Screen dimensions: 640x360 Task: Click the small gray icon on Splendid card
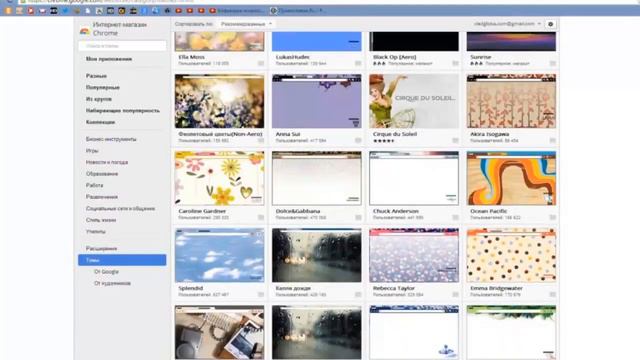point(260,294)
